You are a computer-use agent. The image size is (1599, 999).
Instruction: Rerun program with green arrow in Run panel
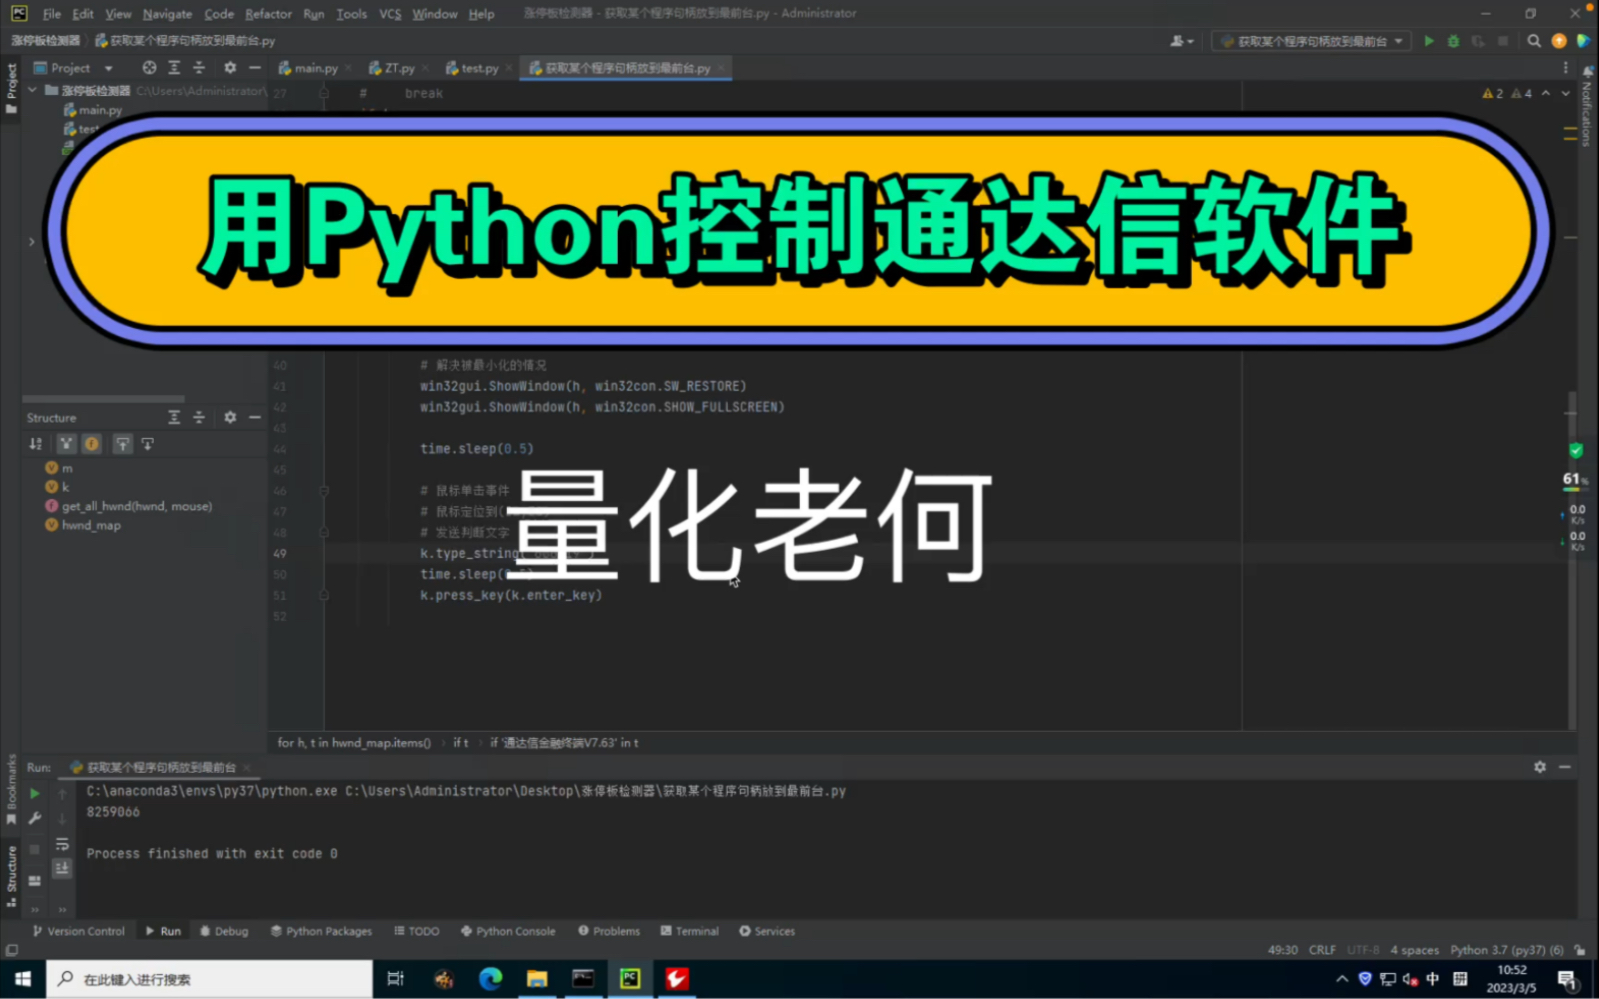35,793
